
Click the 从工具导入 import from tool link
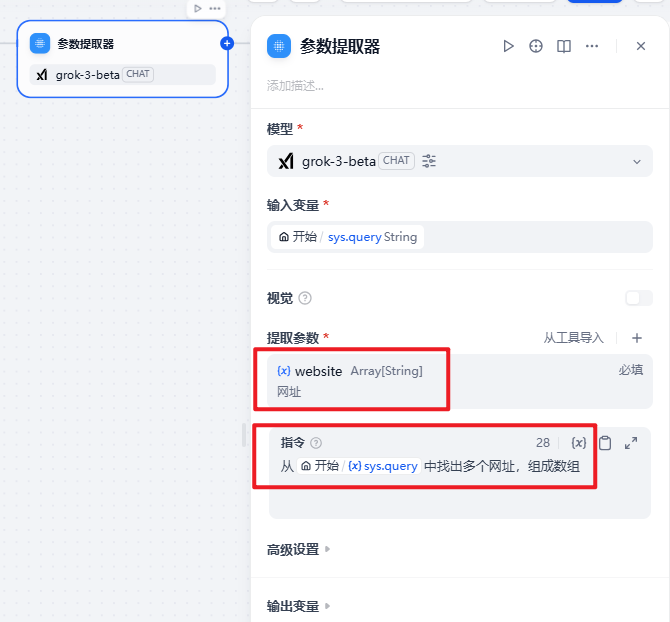573,338
